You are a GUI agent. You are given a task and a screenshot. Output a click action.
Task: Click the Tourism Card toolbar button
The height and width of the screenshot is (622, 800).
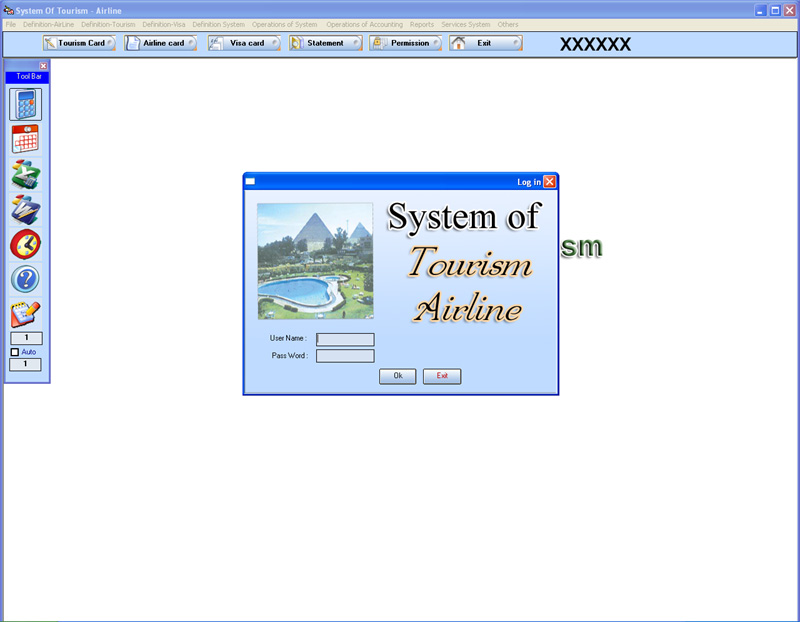tap(80, 43)
